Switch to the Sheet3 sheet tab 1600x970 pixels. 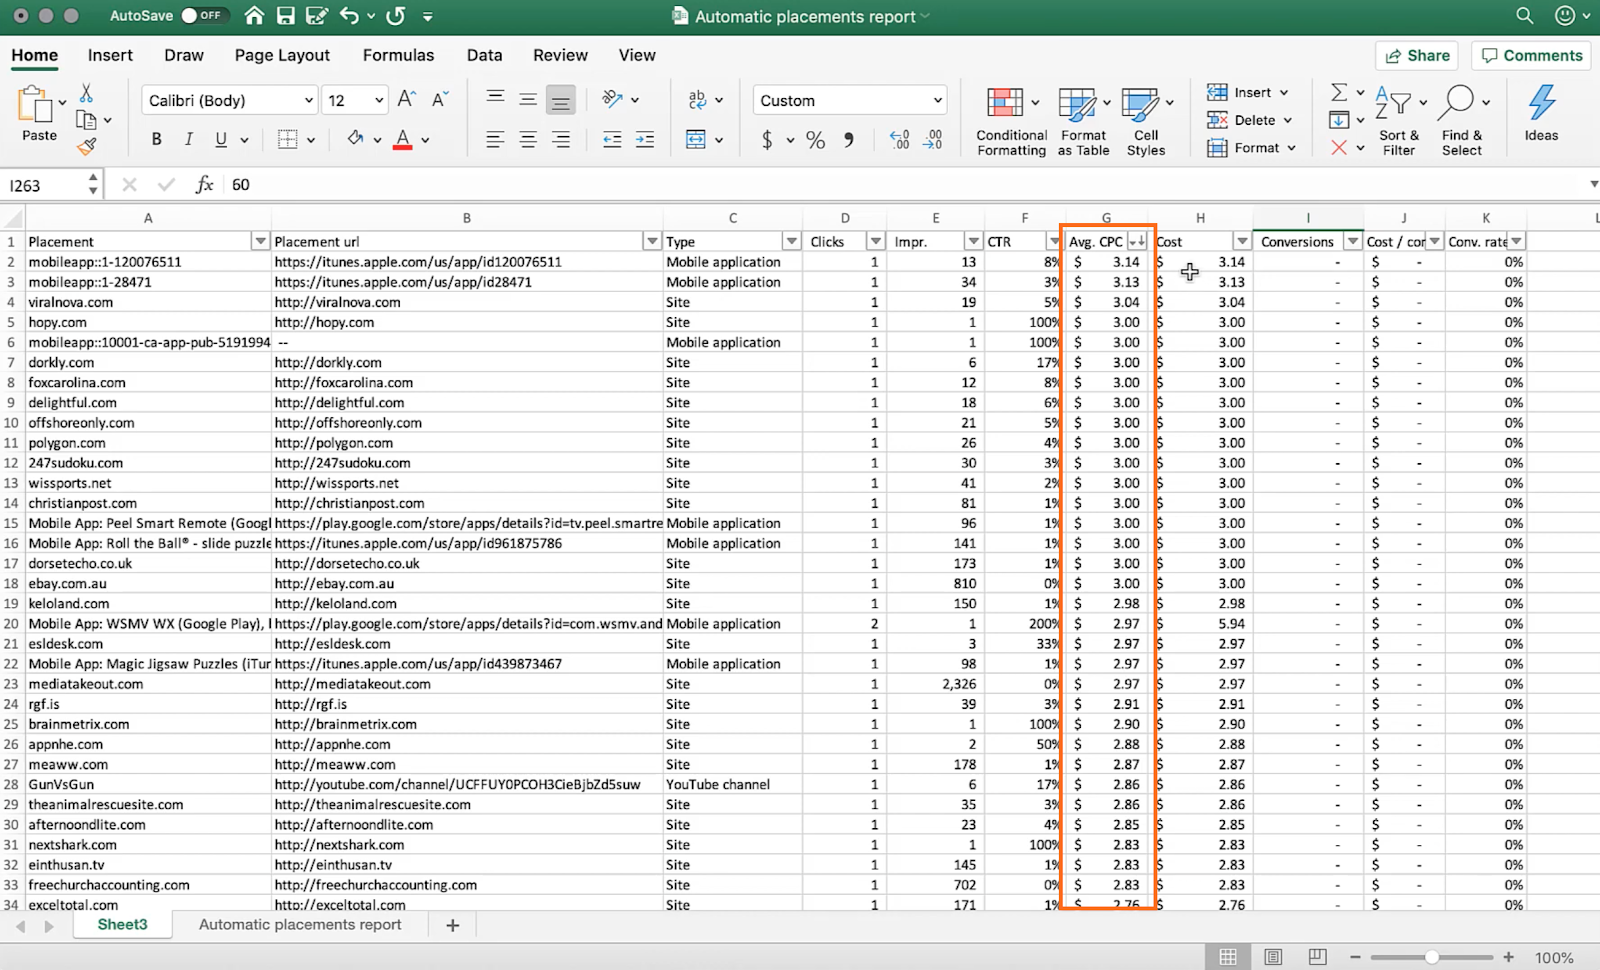122,925
